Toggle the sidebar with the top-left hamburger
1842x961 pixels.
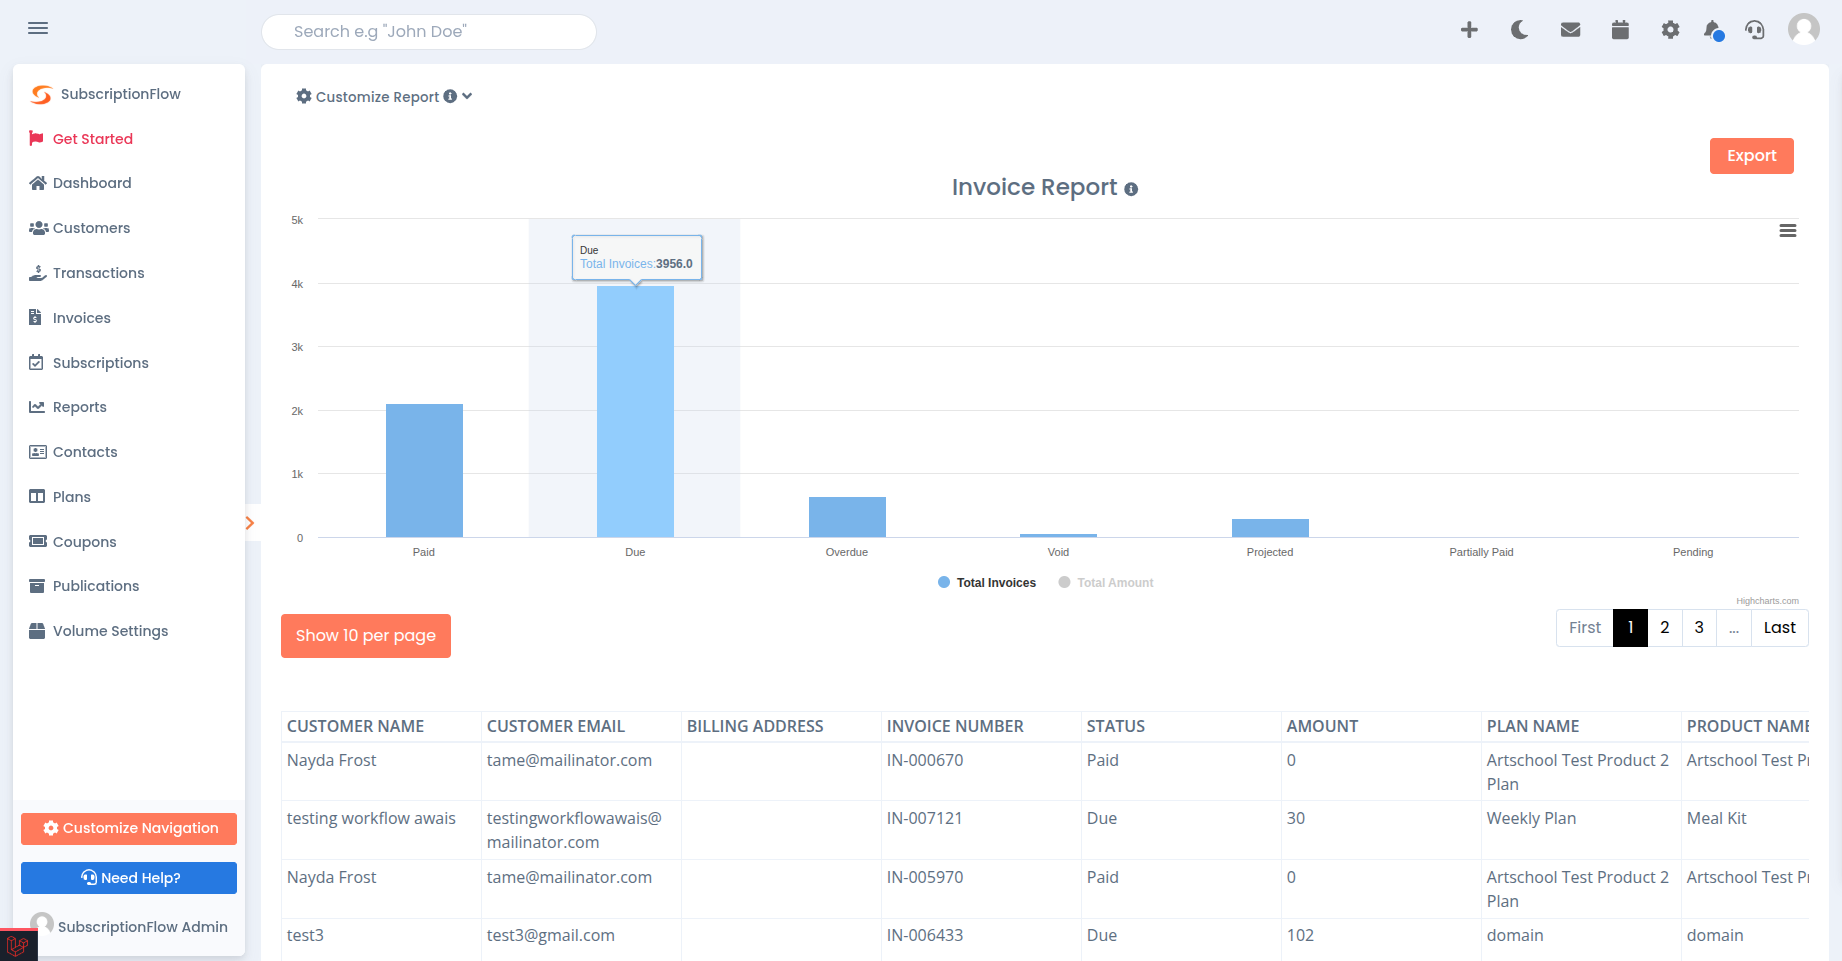[38, 28]
